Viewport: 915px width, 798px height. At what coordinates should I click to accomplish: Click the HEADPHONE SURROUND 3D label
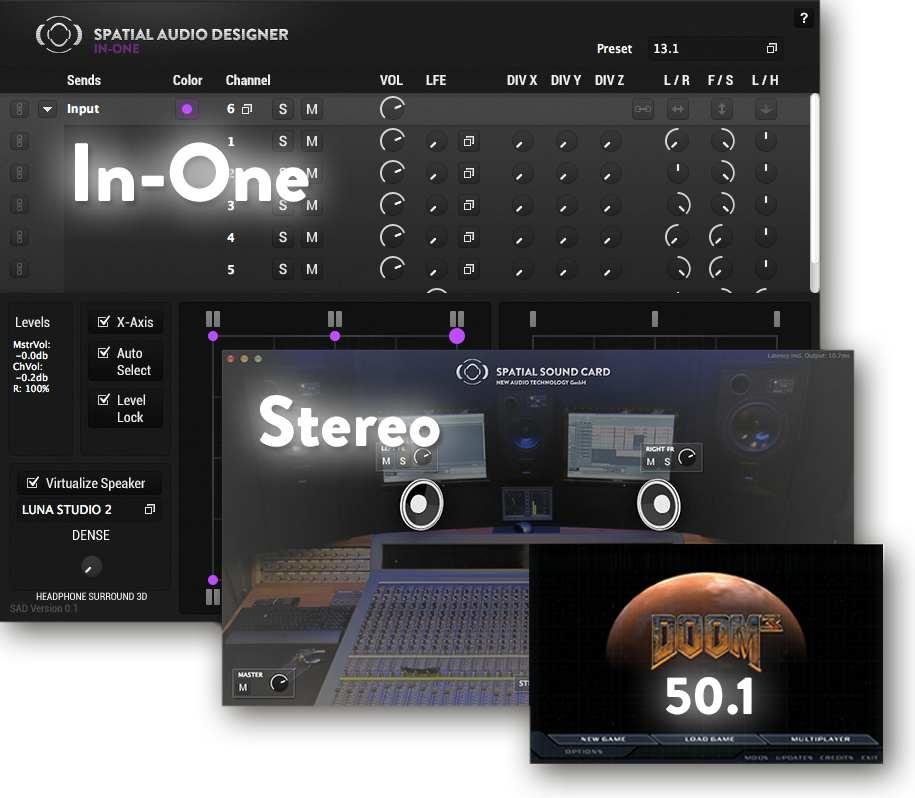pos(92,596)
